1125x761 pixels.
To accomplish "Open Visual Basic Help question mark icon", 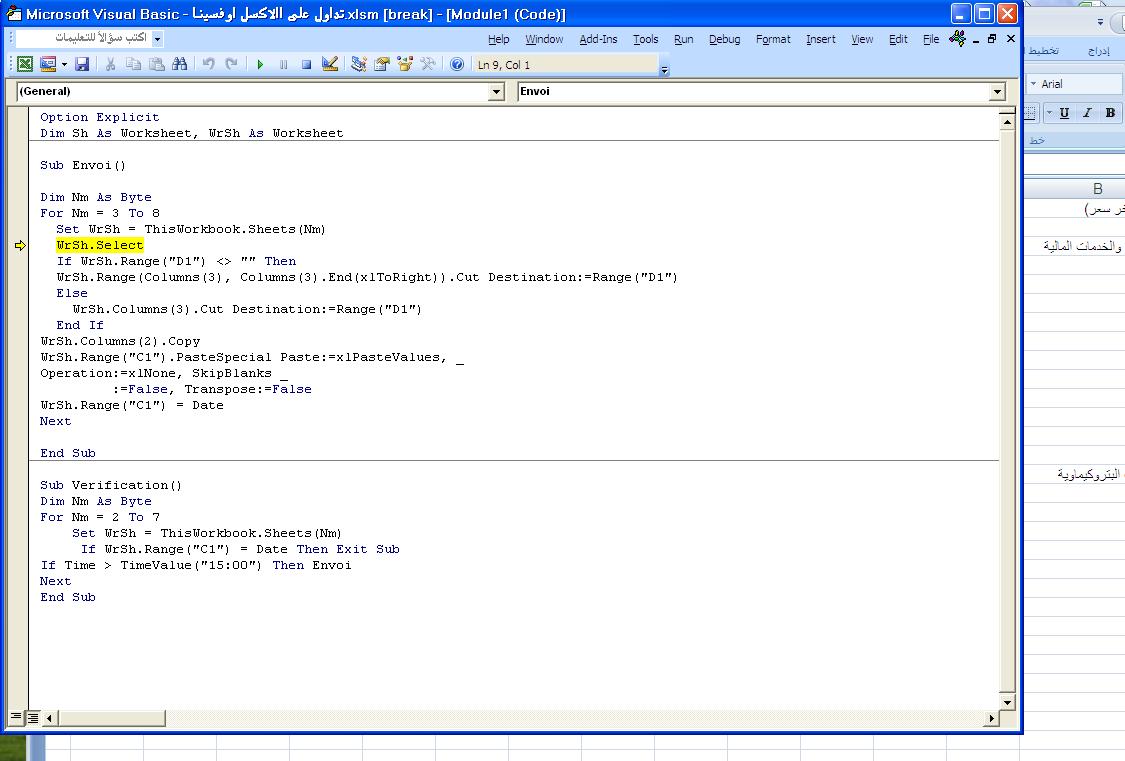I will tap(457, 65).
